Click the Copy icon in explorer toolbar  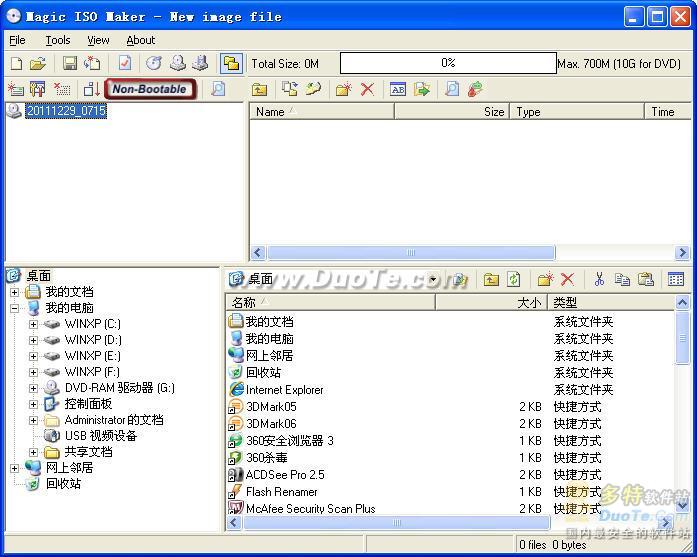[622, 279]
